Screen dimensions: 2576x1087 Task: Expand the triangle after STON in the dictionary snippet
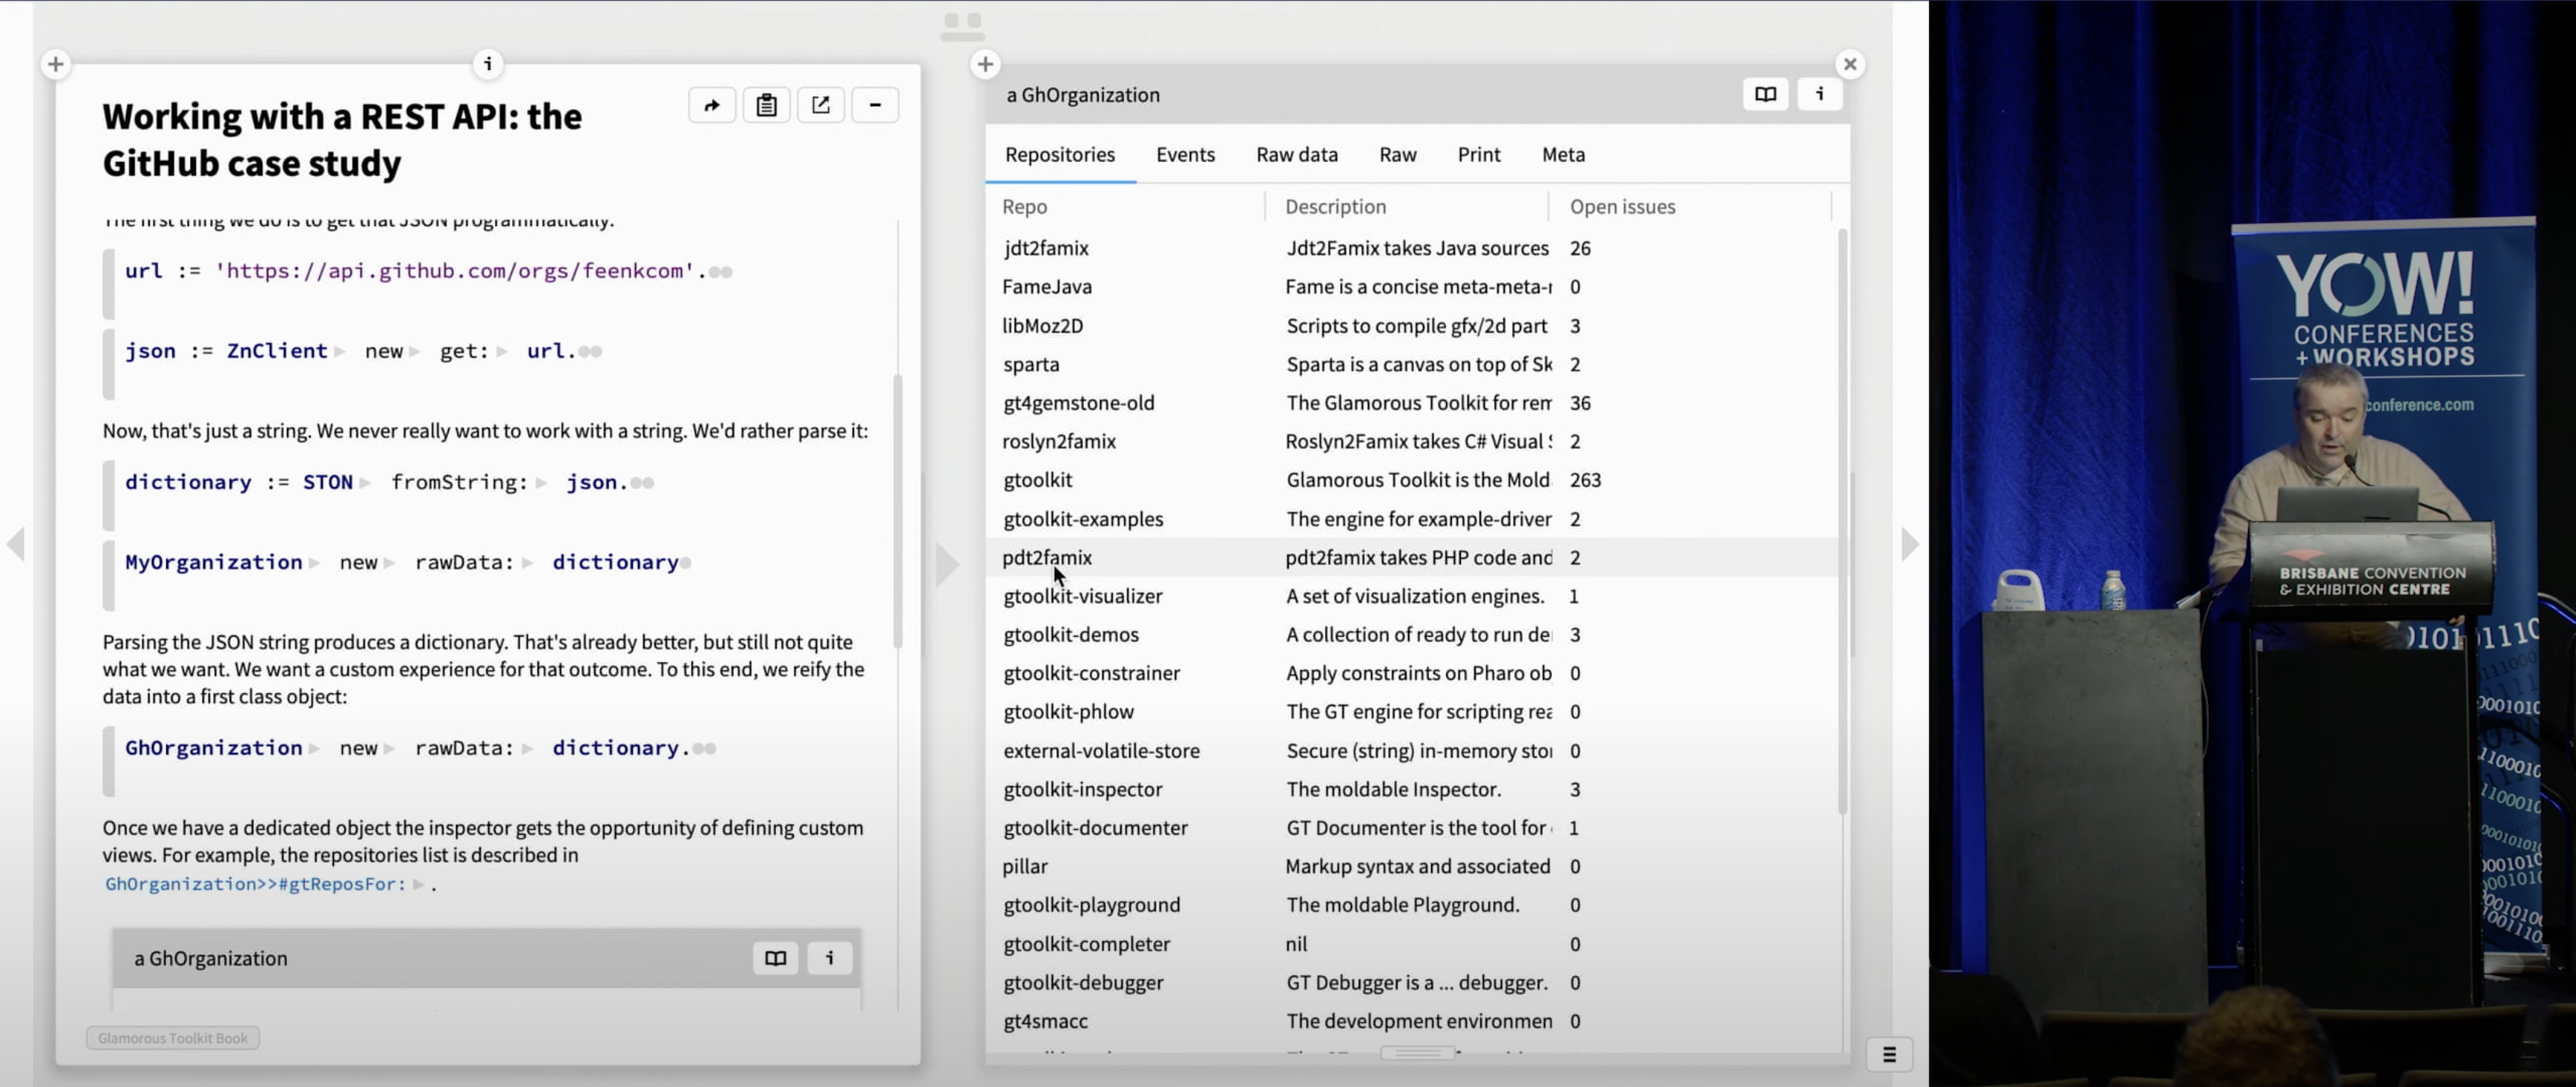(x=365, y=483)
